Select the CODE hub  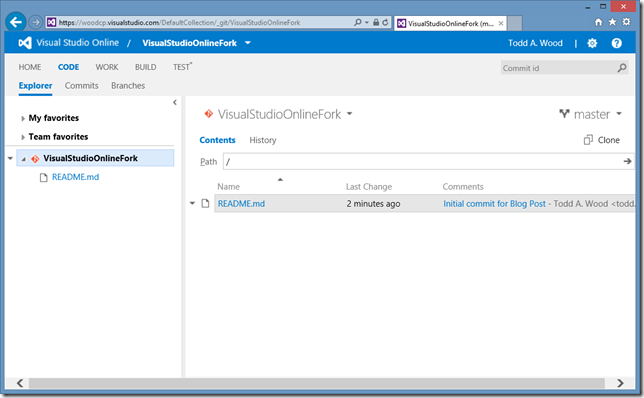(68, 67)
